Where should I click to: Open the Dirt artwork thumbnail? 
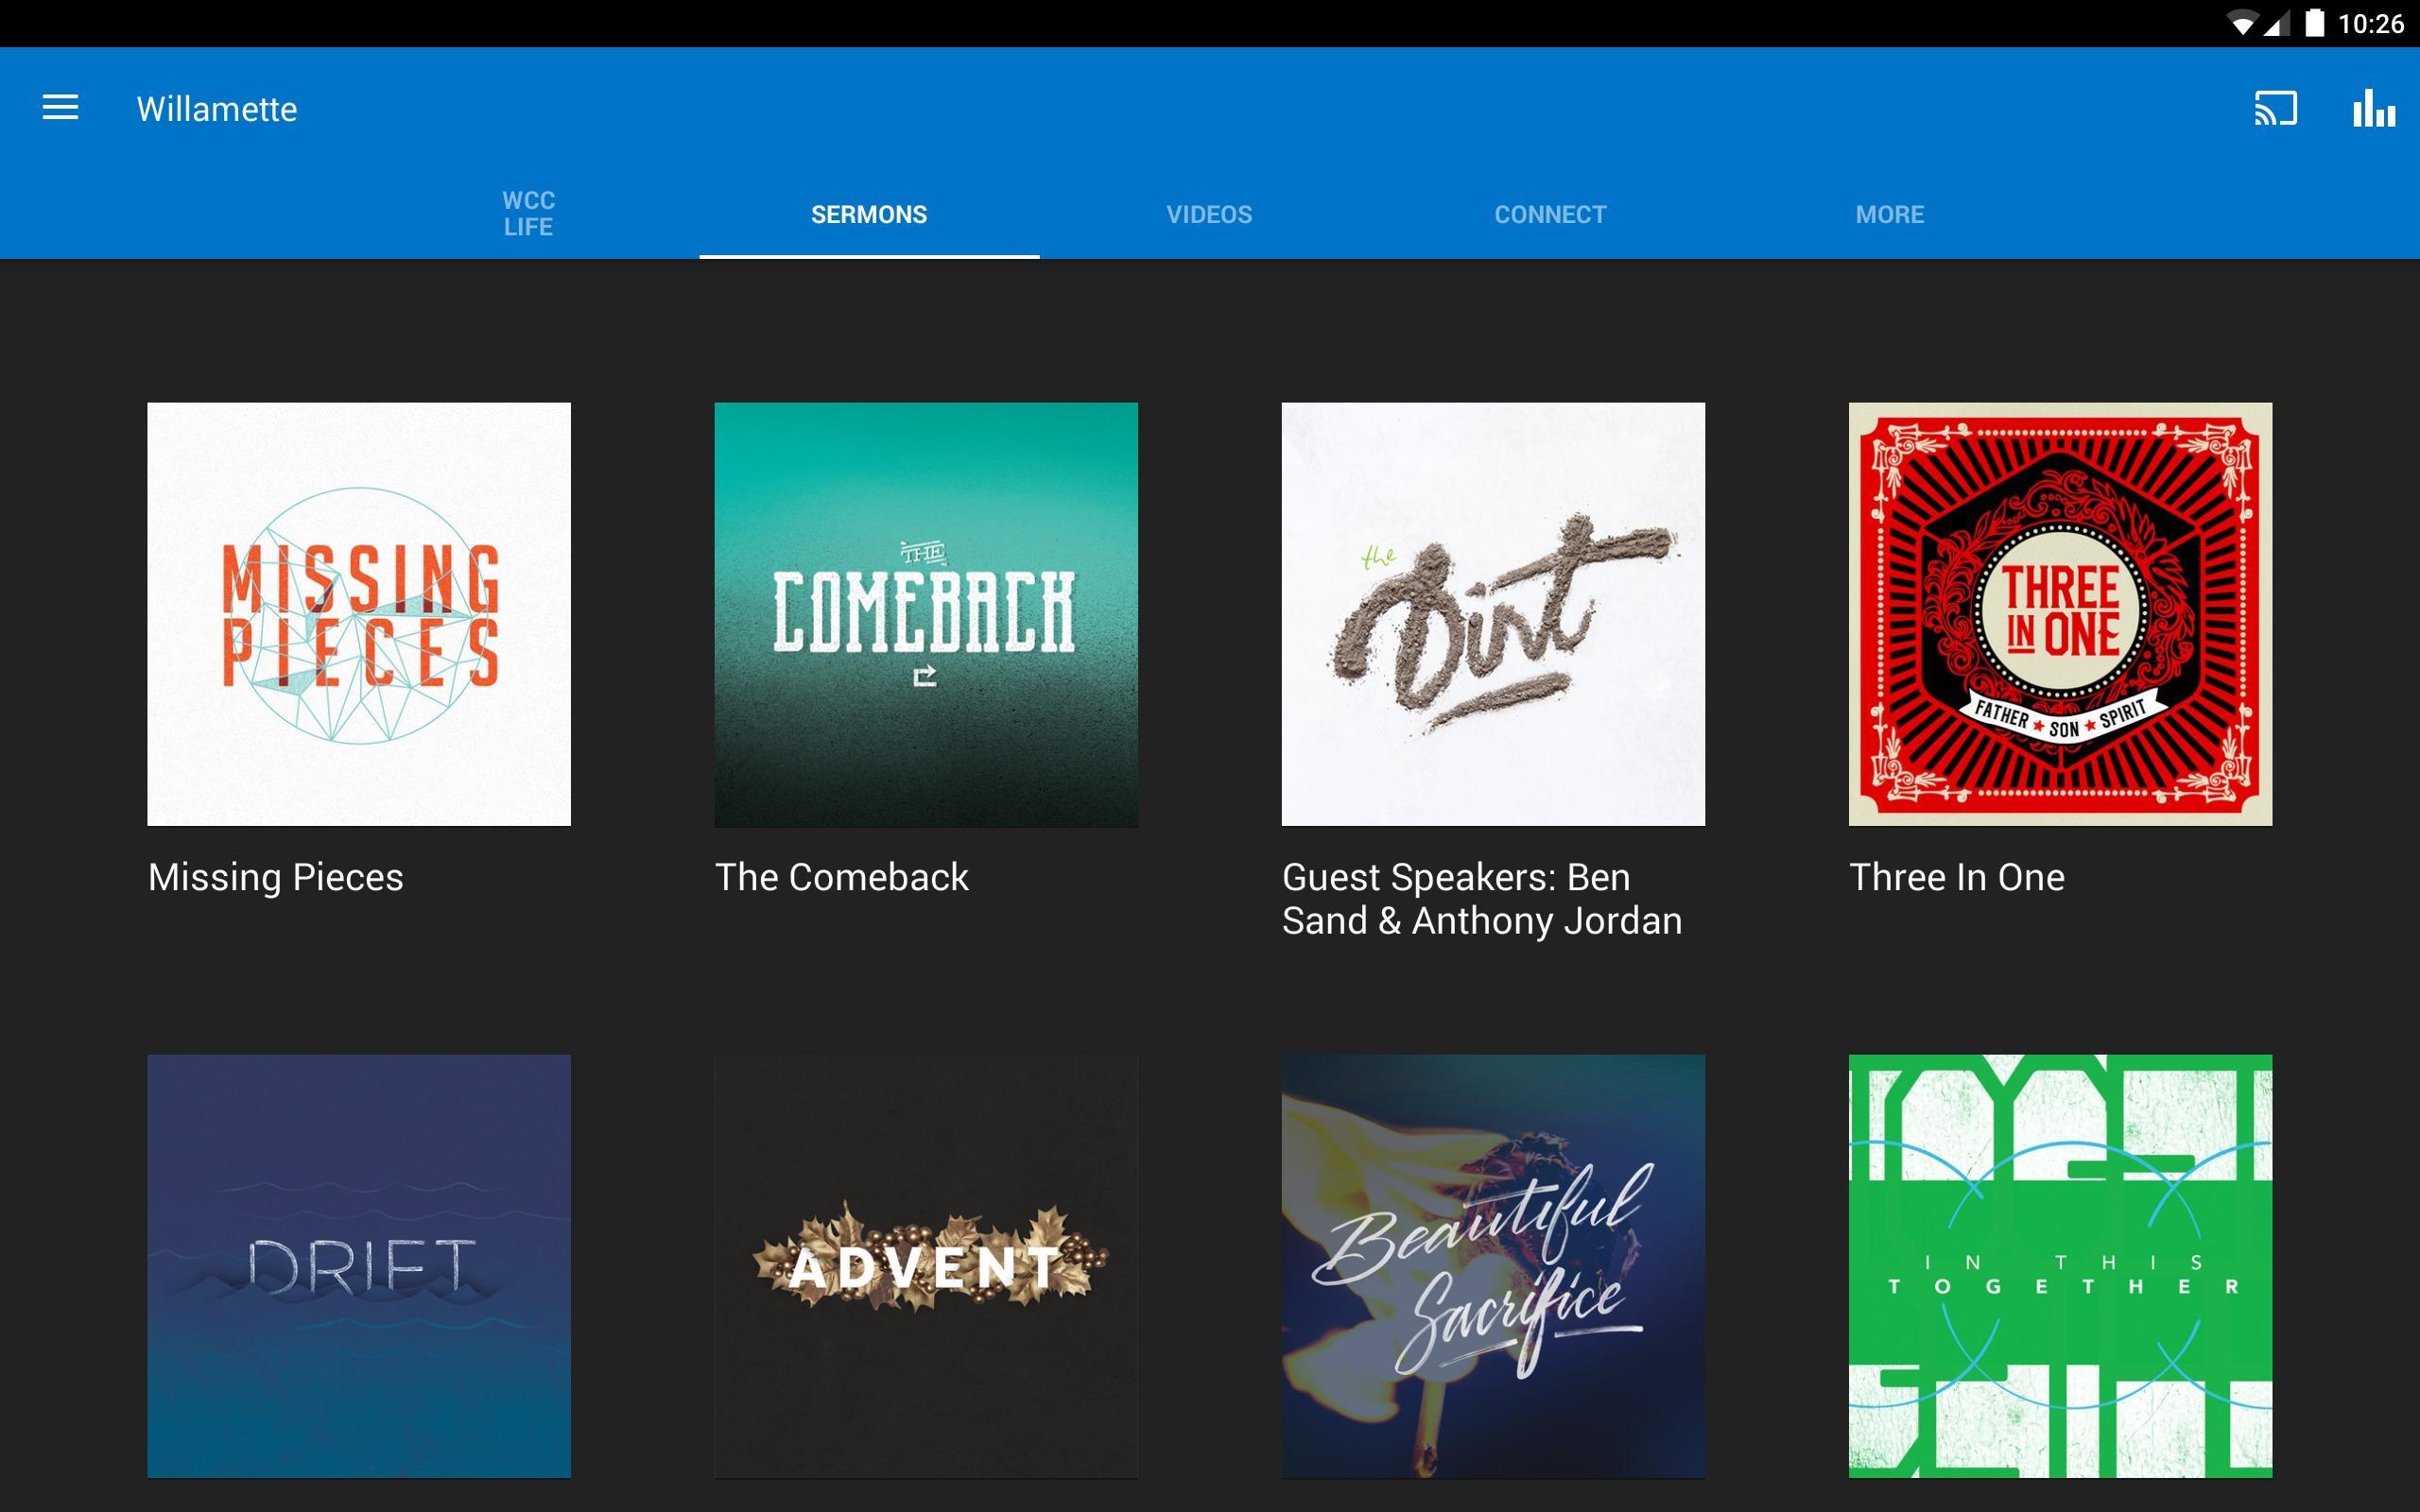pos(1493,614)
